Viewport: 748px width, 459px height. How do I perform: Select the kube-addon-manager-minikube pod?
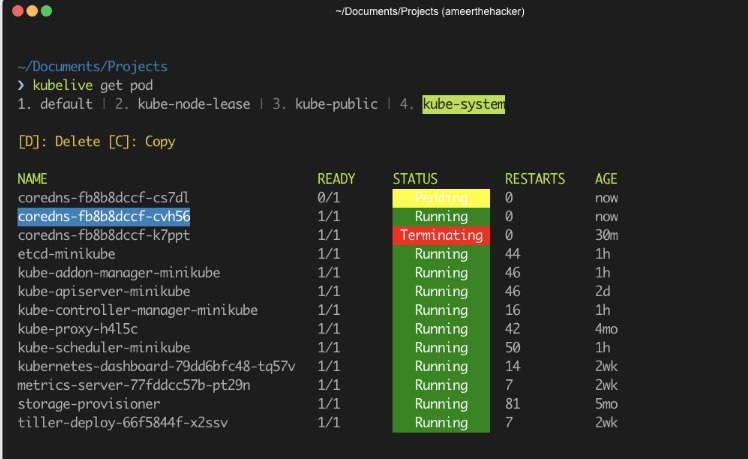(x=119, y=272)
